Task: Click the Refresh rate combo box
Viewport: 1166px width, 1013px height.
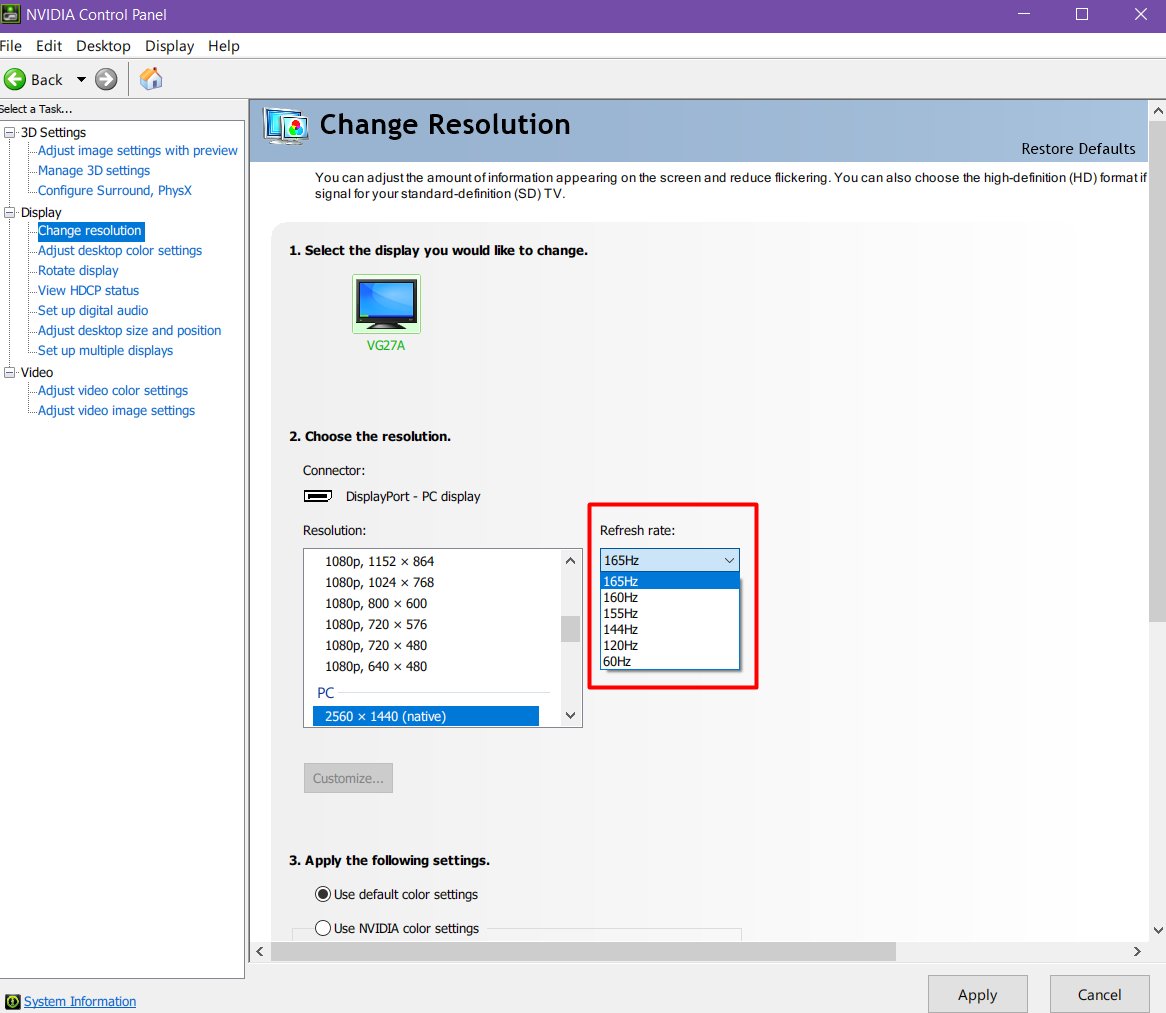Action: click(x=669, y=560)
